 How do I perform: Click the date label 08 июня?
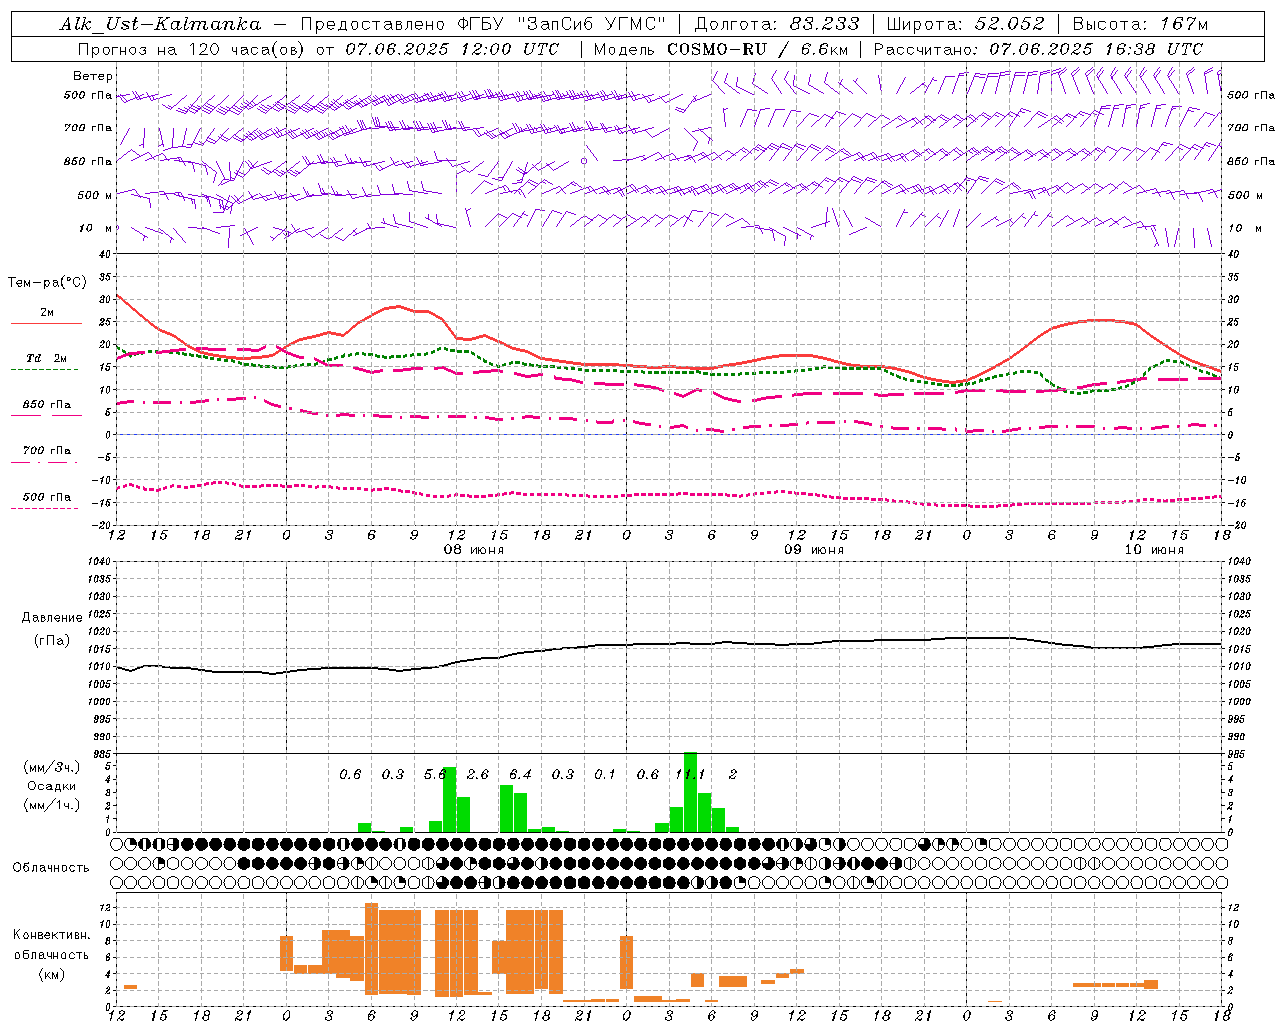[x=474, y=550]
